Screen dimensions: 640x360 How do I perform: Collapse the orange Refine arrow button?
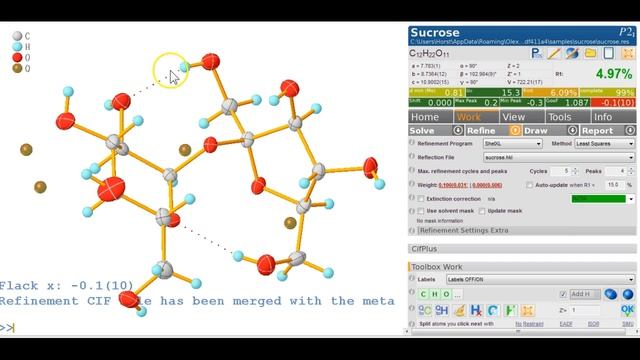coord(515,130)
